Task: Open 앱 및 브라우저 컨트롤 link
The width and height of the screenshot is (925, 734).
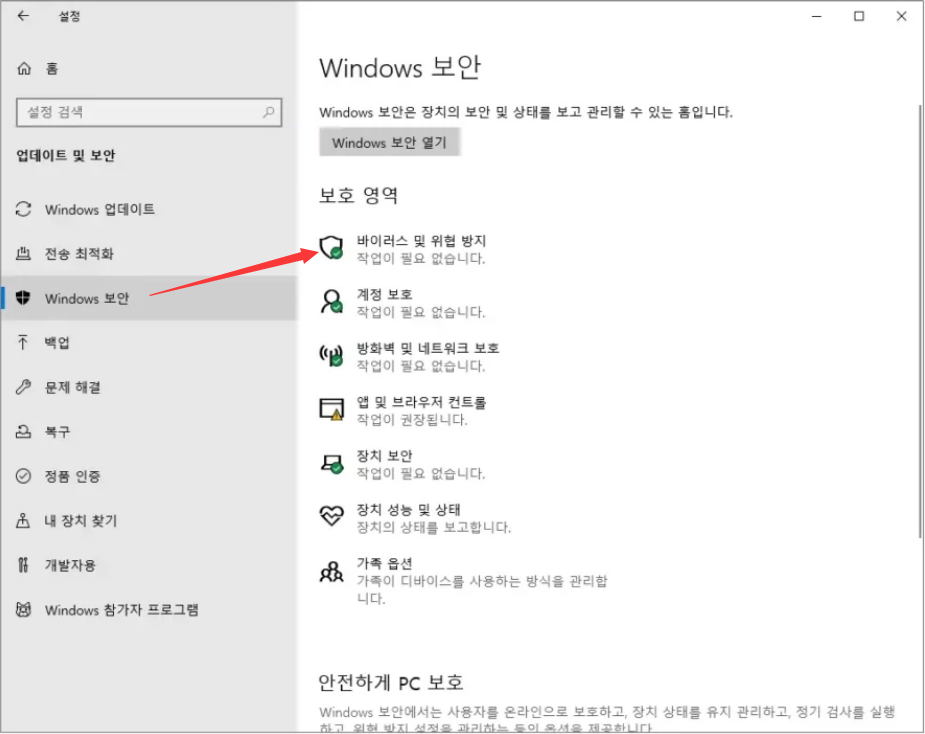Action: coord(421,402)
